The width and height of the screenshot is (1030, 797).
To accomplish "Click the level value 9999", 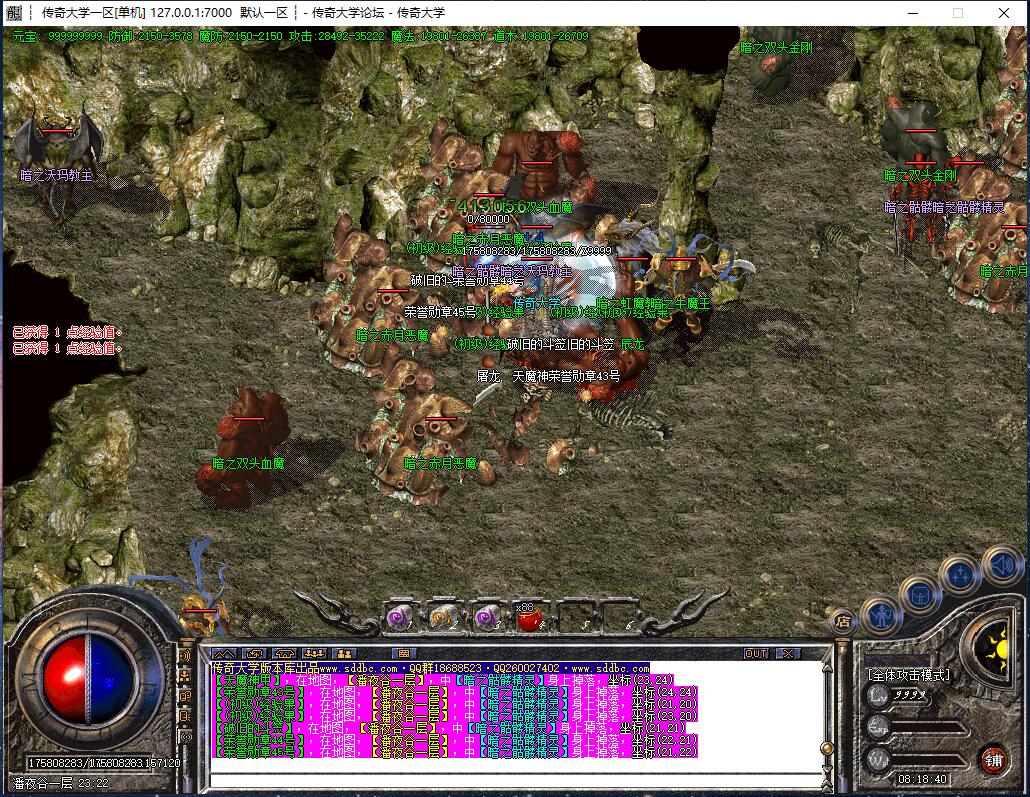I will coord(910,695).
